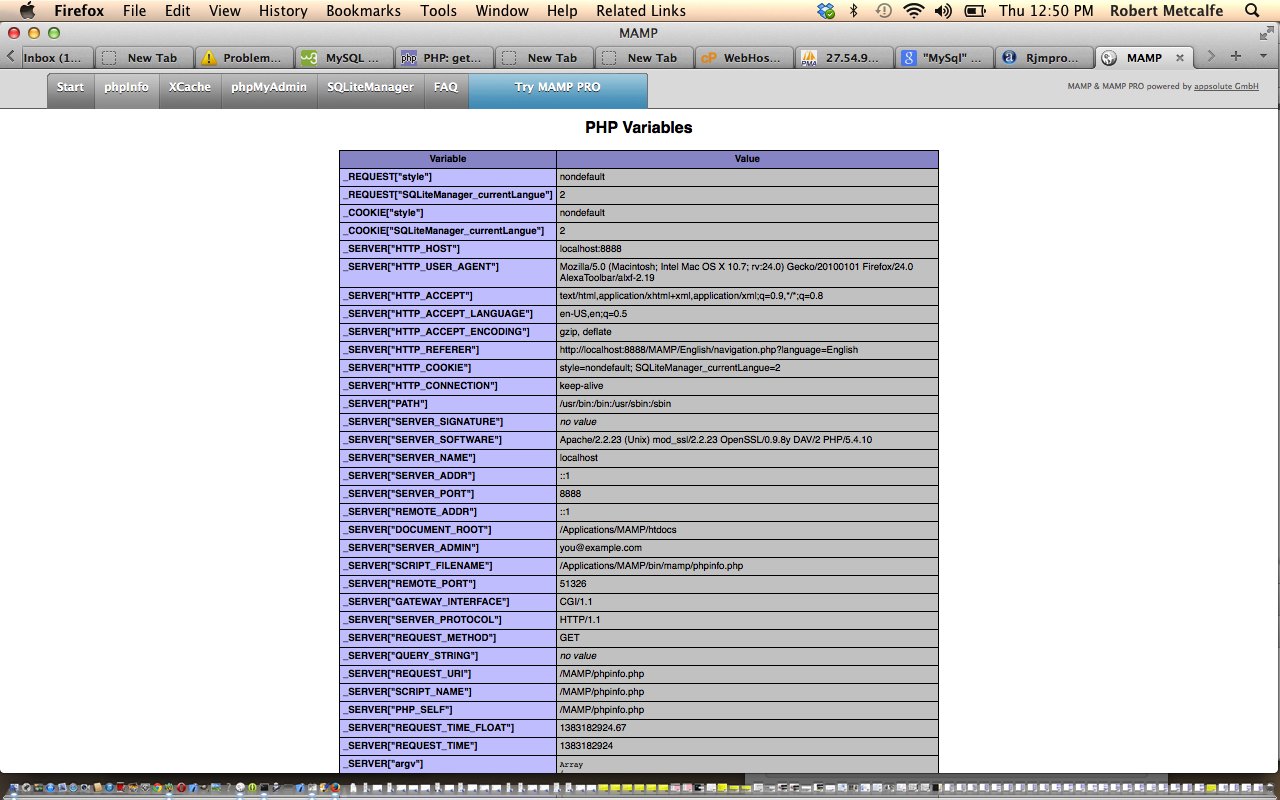1280x800 pixels.
Task: Click the Apache/2.2.23 server software value
Action: coord(747,440)
